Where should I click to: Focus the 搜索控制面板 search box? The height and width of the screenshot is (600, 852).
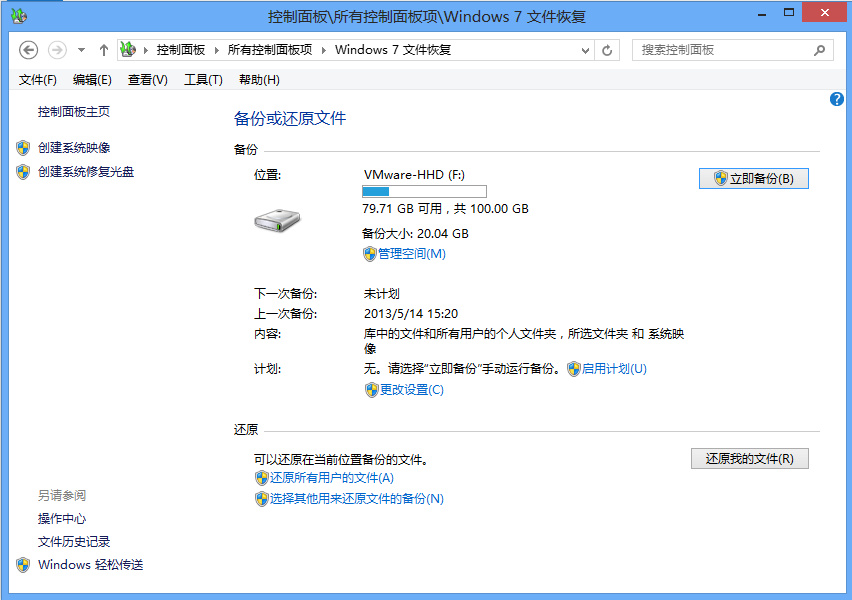732,50
